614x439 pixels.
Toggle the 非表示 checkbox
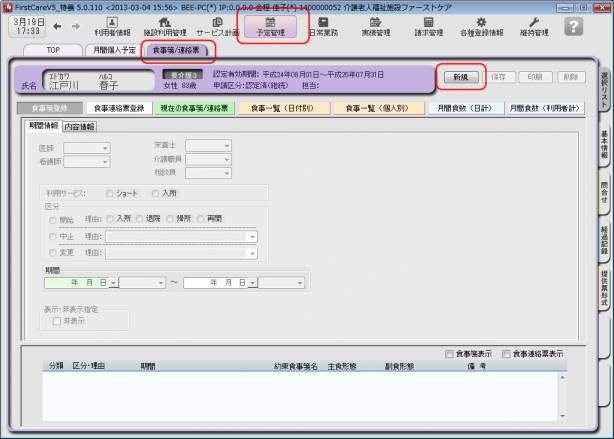[58, 321]
